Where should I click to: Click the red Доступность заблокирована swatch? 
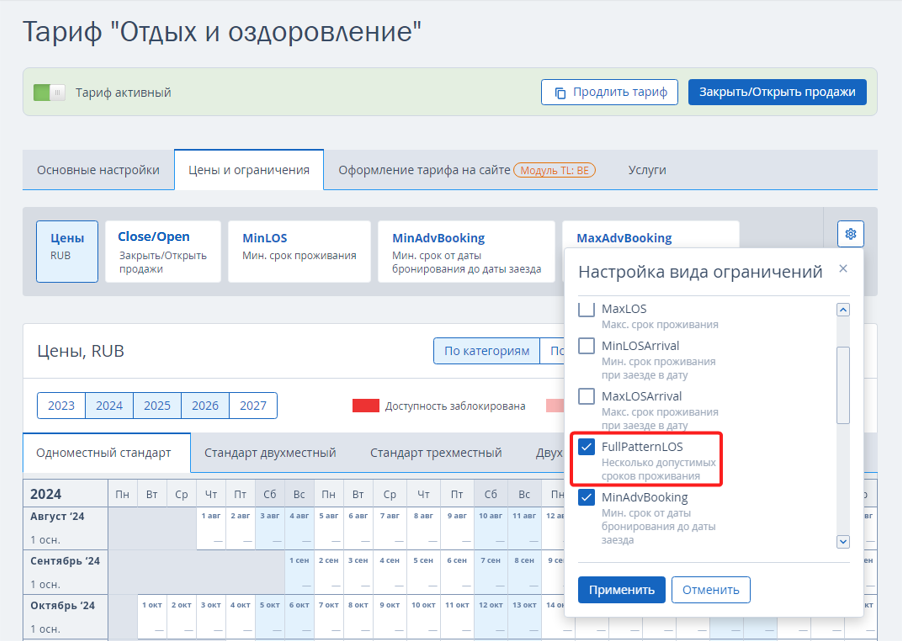[365, 406]
